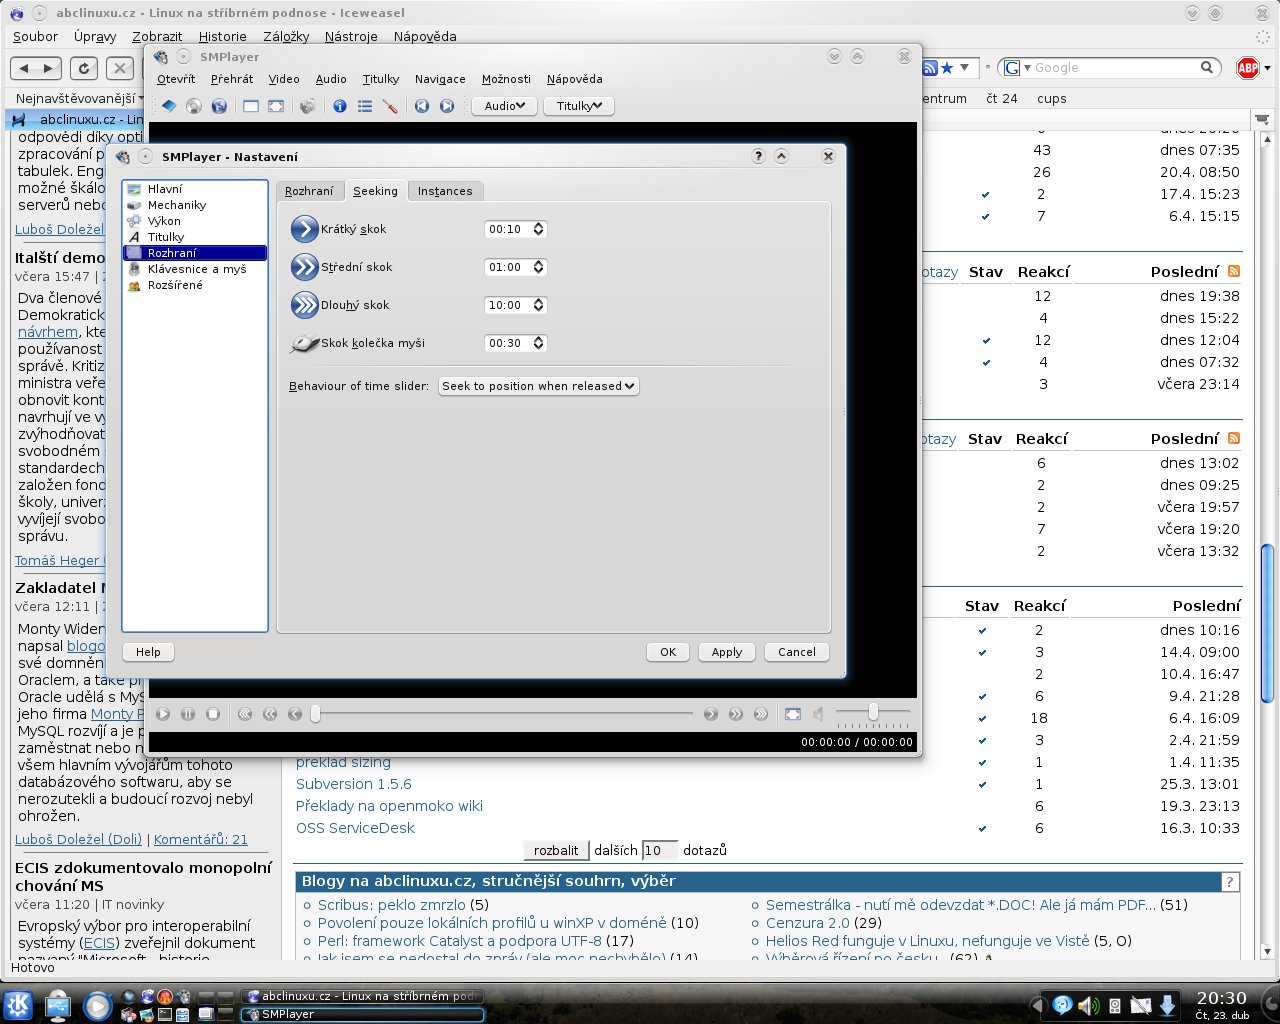Open KDE K menu launcher

(18, 1005)
